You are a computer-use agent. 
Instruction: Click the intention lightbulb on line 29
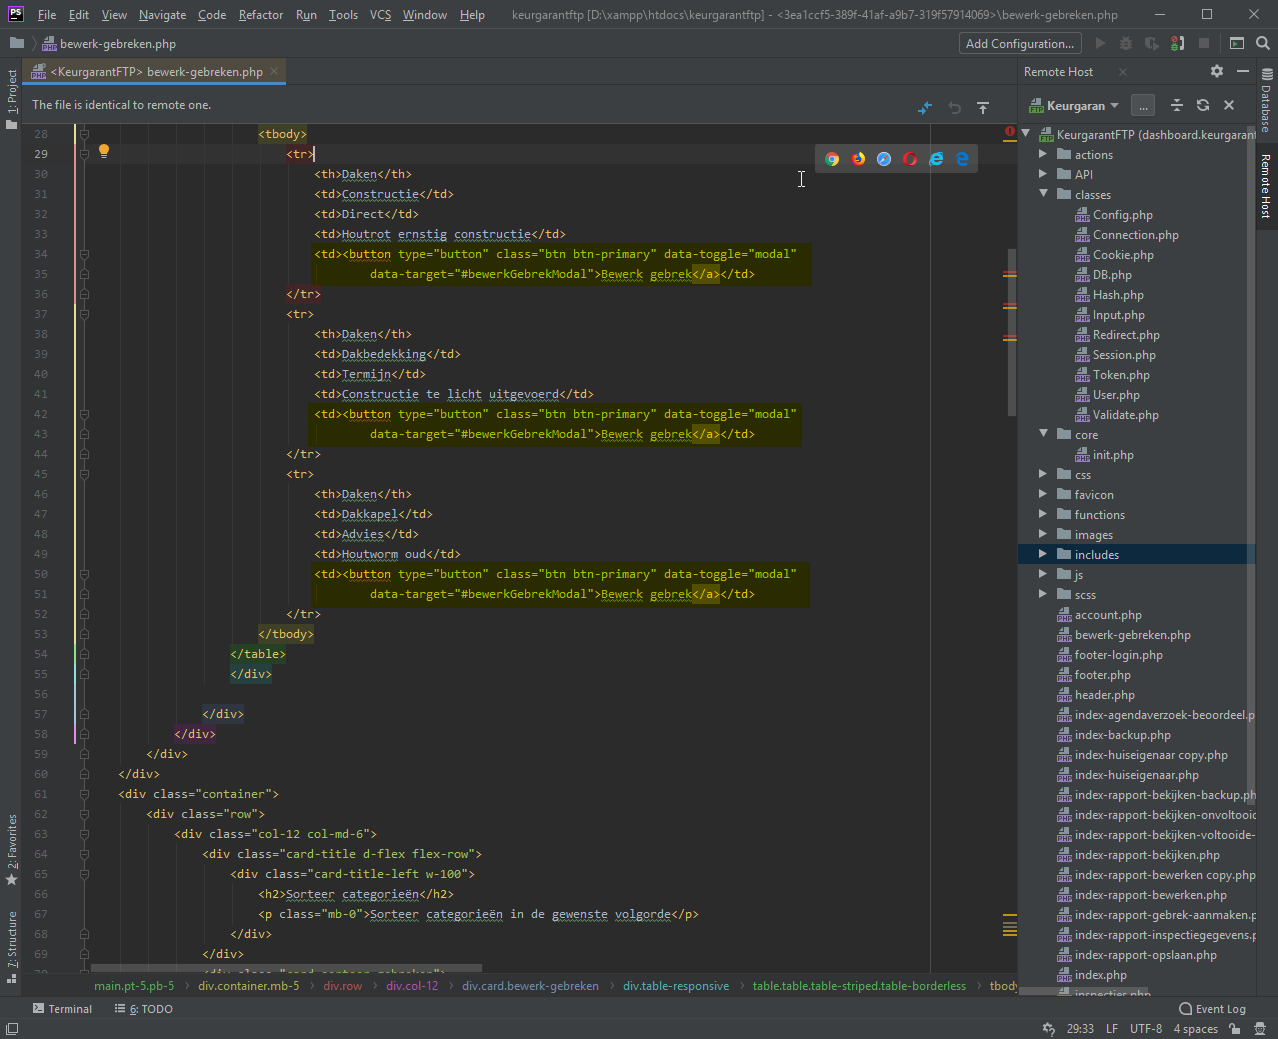click(103, 152)
